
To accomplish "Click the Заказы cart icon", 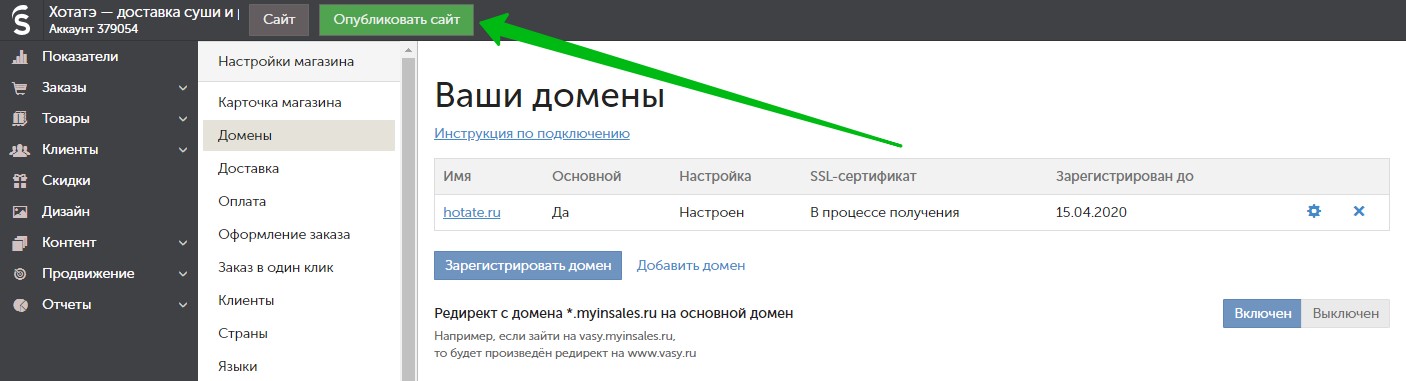I will tap(19, 88).
